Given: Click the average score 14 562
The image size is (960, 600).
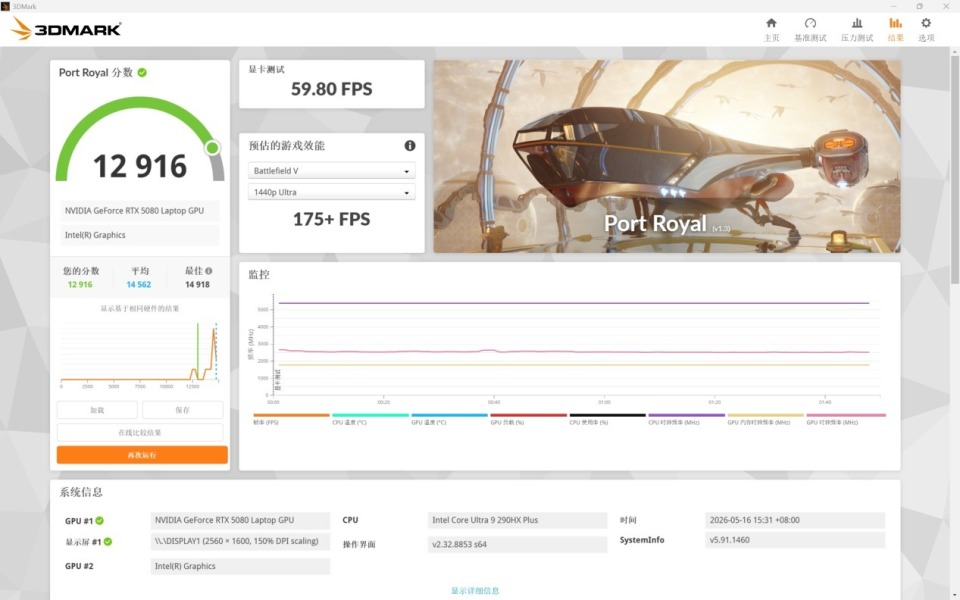Looking at the screenshot, I should tap(138, 285).
